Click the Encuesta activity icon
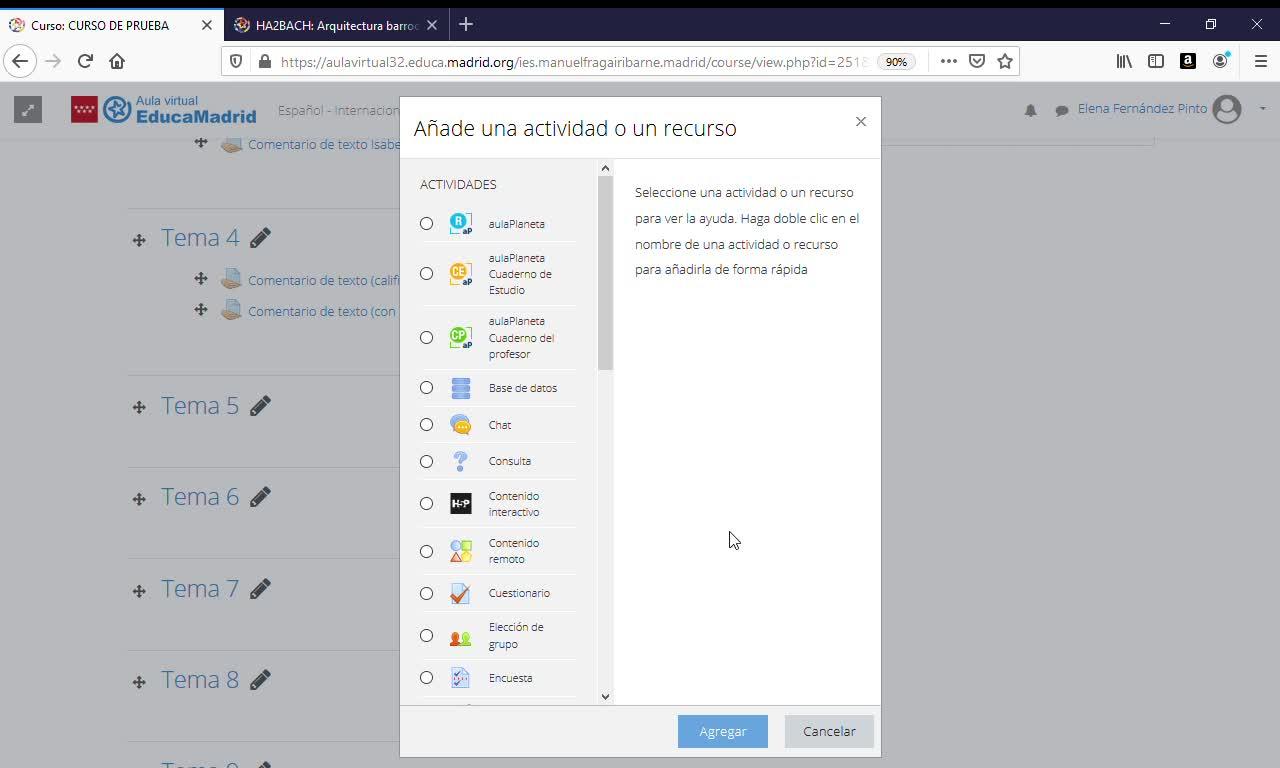This screenshot has height=768, width=1280. (x=461, y=678)
